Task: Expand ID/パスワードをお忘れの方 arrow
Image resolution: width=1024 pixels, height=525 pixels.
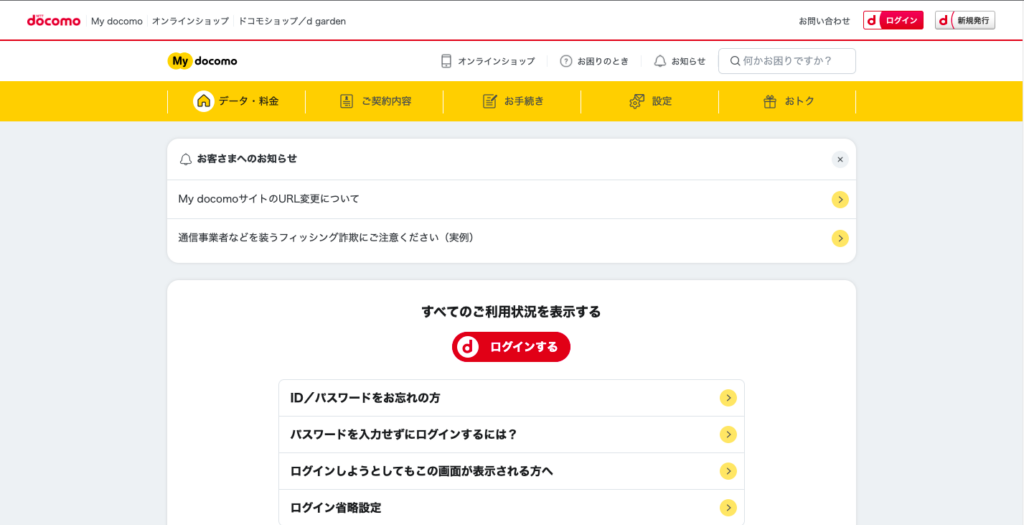Action: click(x=728, y=398)
